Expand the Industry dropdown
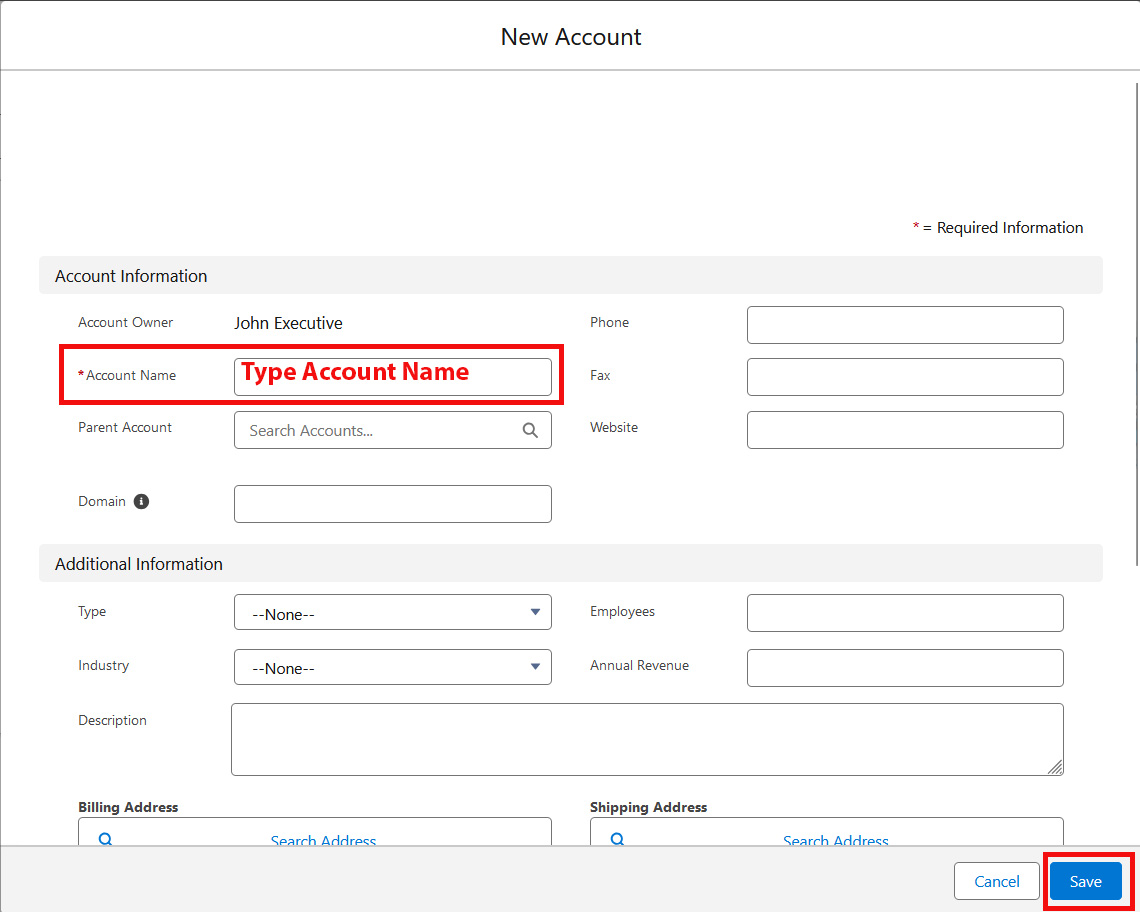Image resolution: width=1140 pixels, height=912 pixels. (392, 667)
